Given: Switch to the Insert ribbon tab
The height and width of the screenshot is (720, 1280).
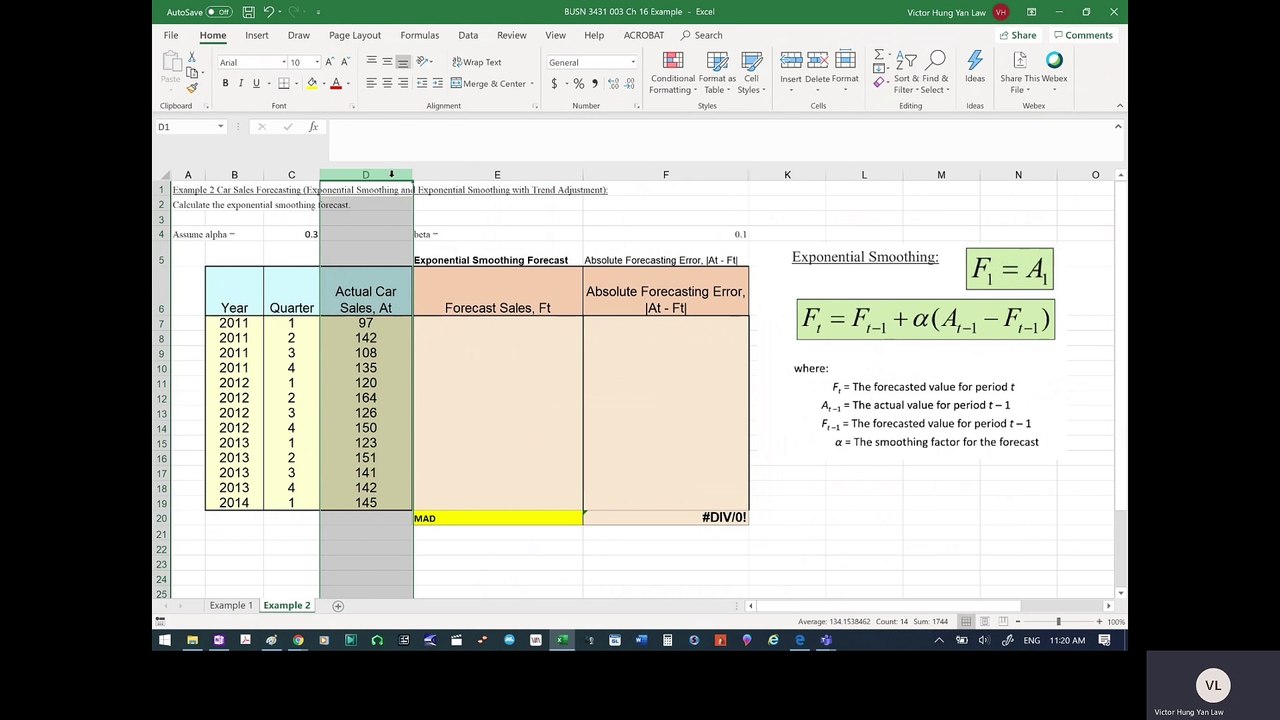Looking at the screenshot, I should [257, 35].
